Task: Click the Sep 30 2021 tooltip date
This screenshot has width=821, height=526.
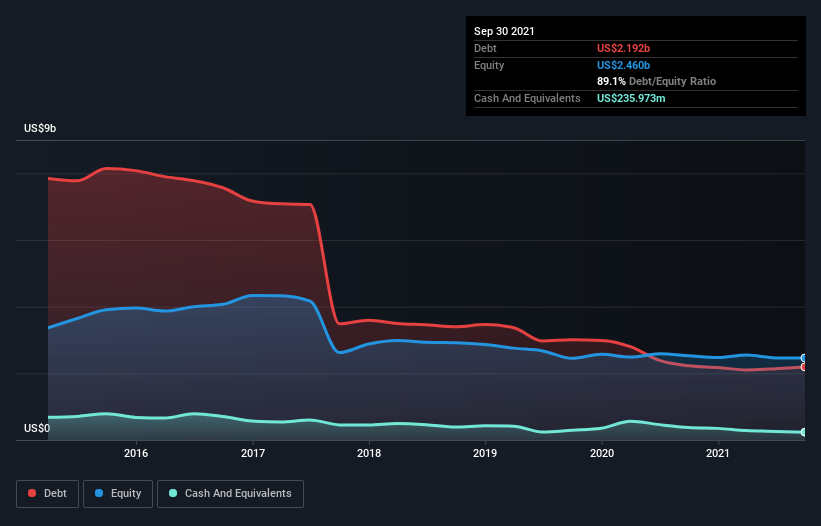Action: coord(504,31)
